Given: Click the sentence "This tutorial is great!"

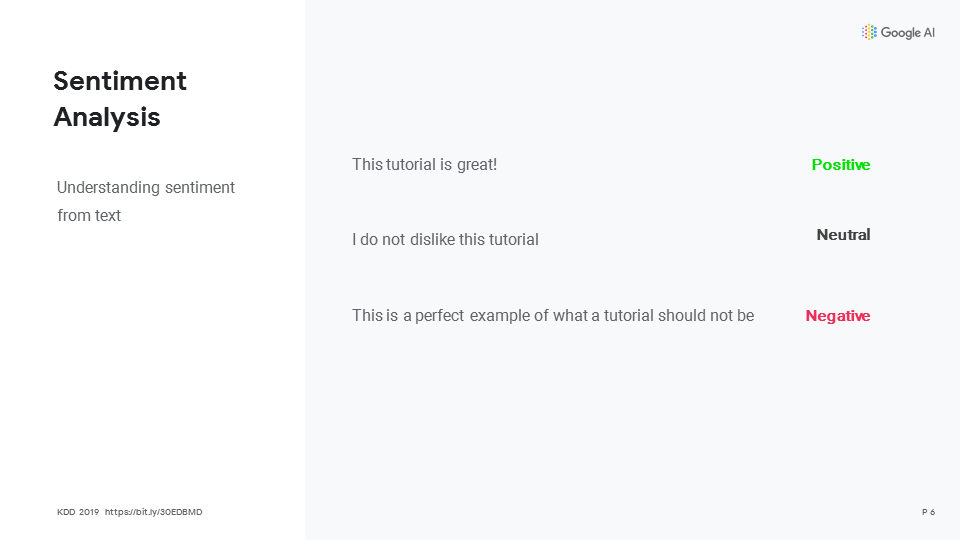Looking at the screenshot, I should tap(424, 164).
